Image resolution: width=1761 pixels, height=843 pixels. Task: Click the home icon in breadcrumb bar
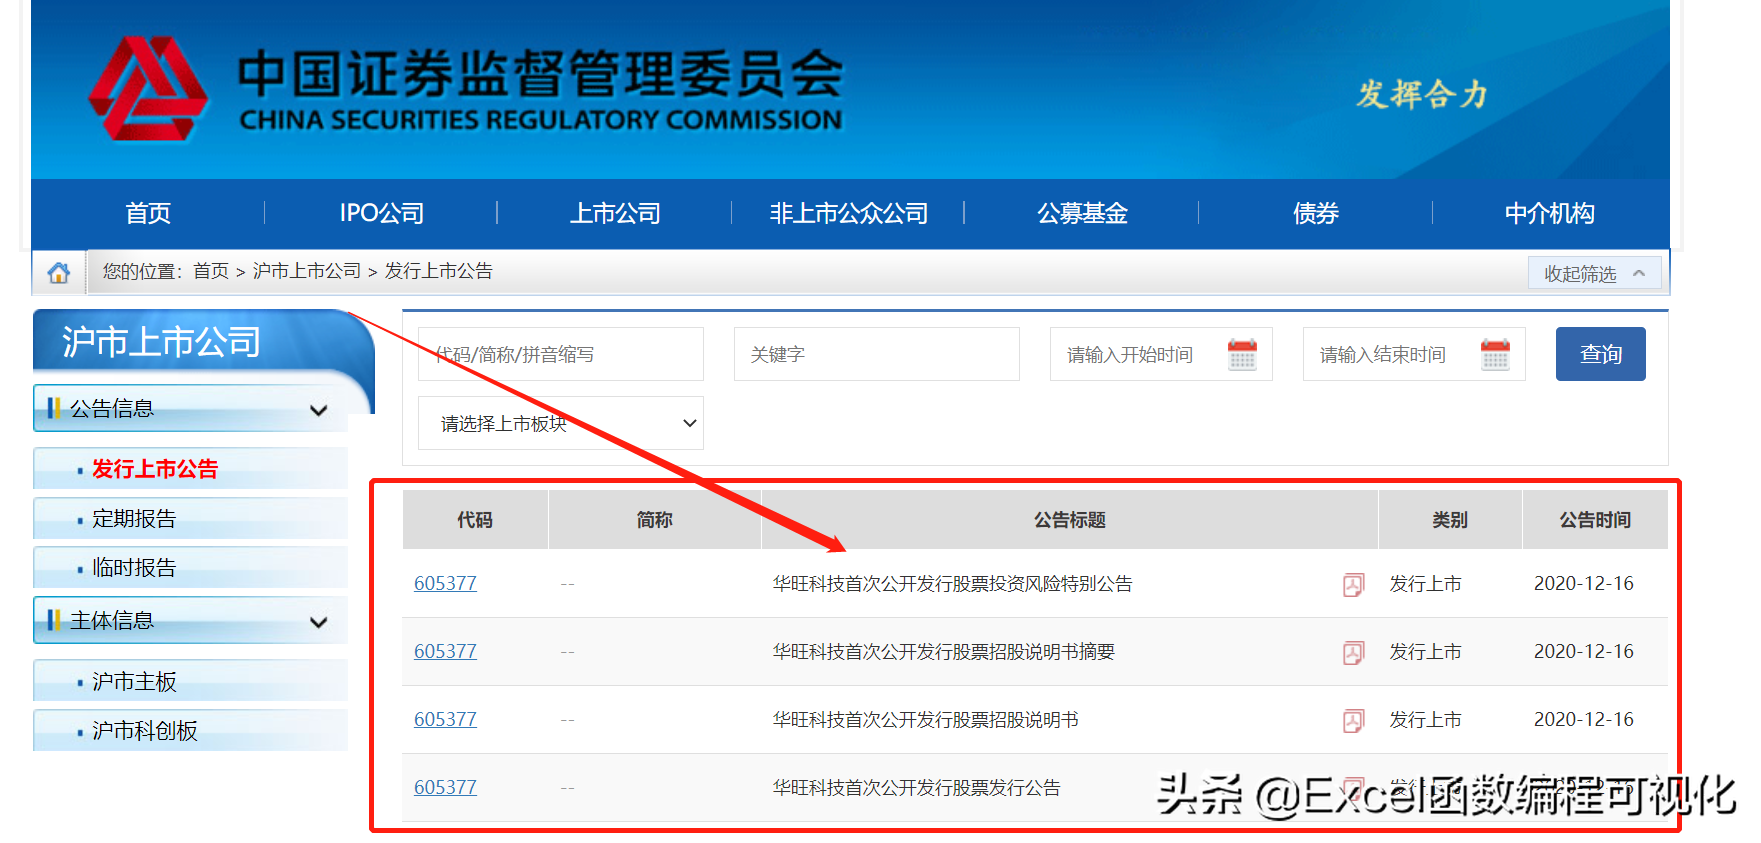pyautogui.click(x=59, y=272)
